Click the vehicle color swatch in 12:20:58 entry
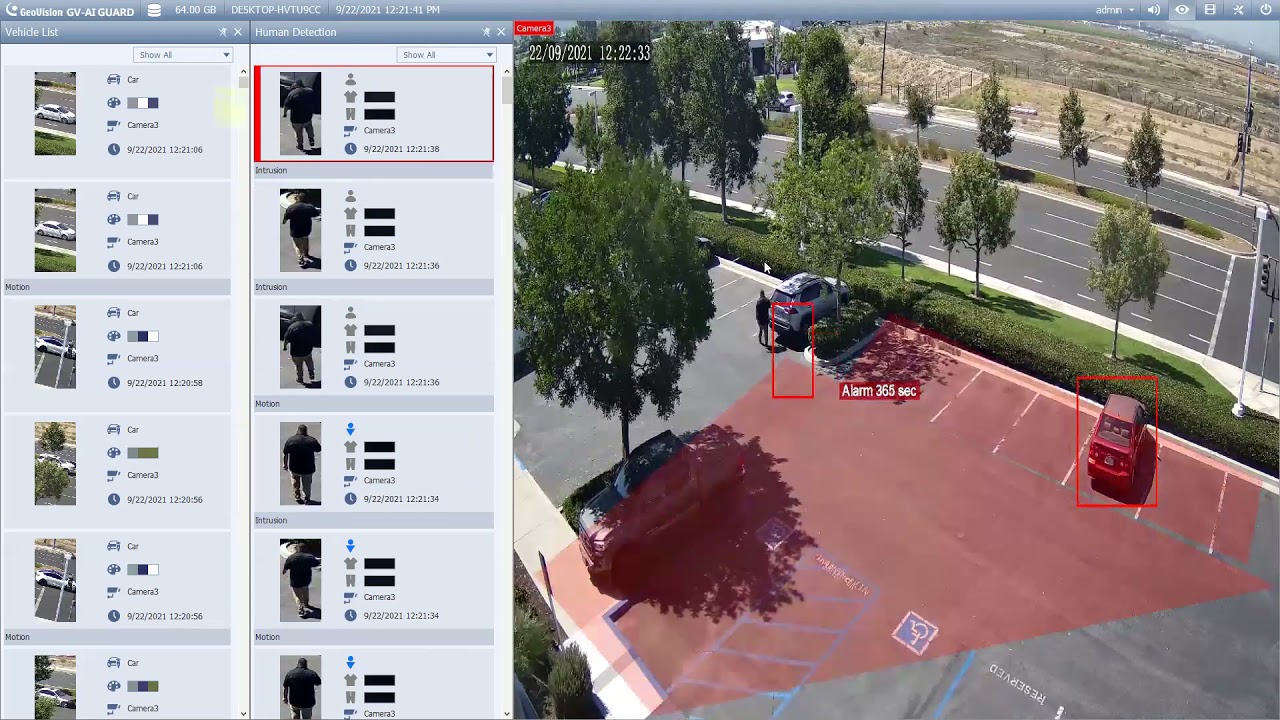Image resolution: width=1280 pixels, height=720 pixels. click(x=143, y=336)
